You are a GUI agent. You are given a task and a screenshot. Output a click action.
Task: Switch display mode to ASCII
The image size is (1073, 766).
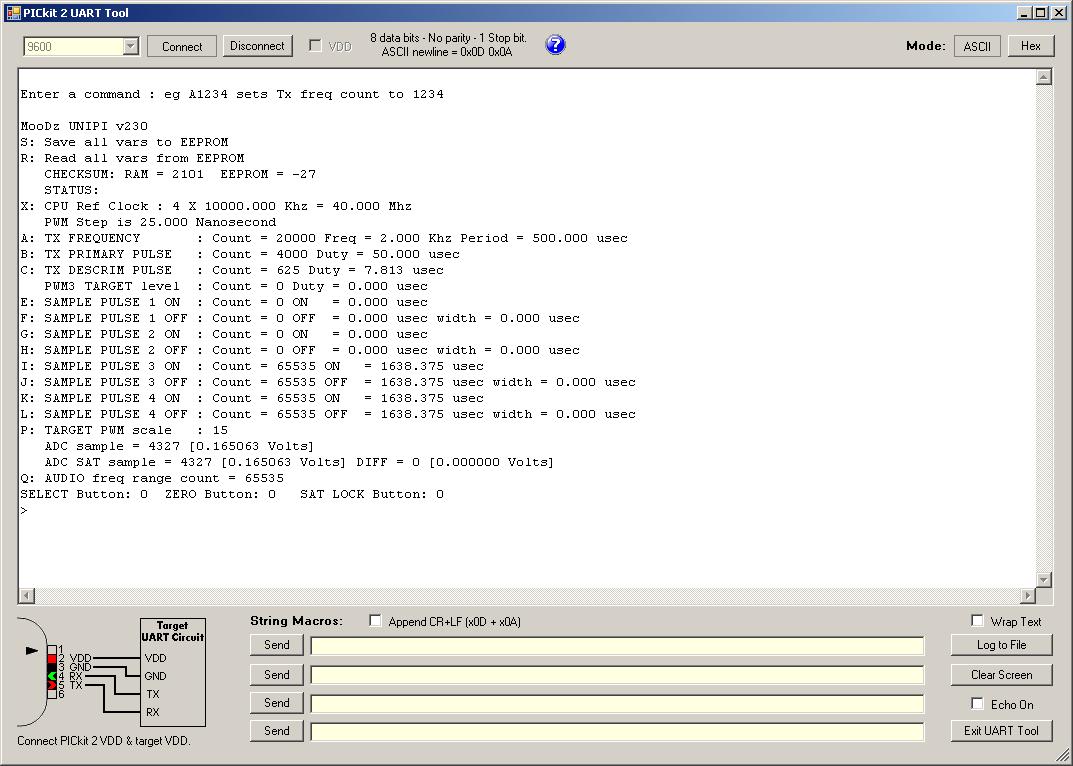[x=977, y=46]
